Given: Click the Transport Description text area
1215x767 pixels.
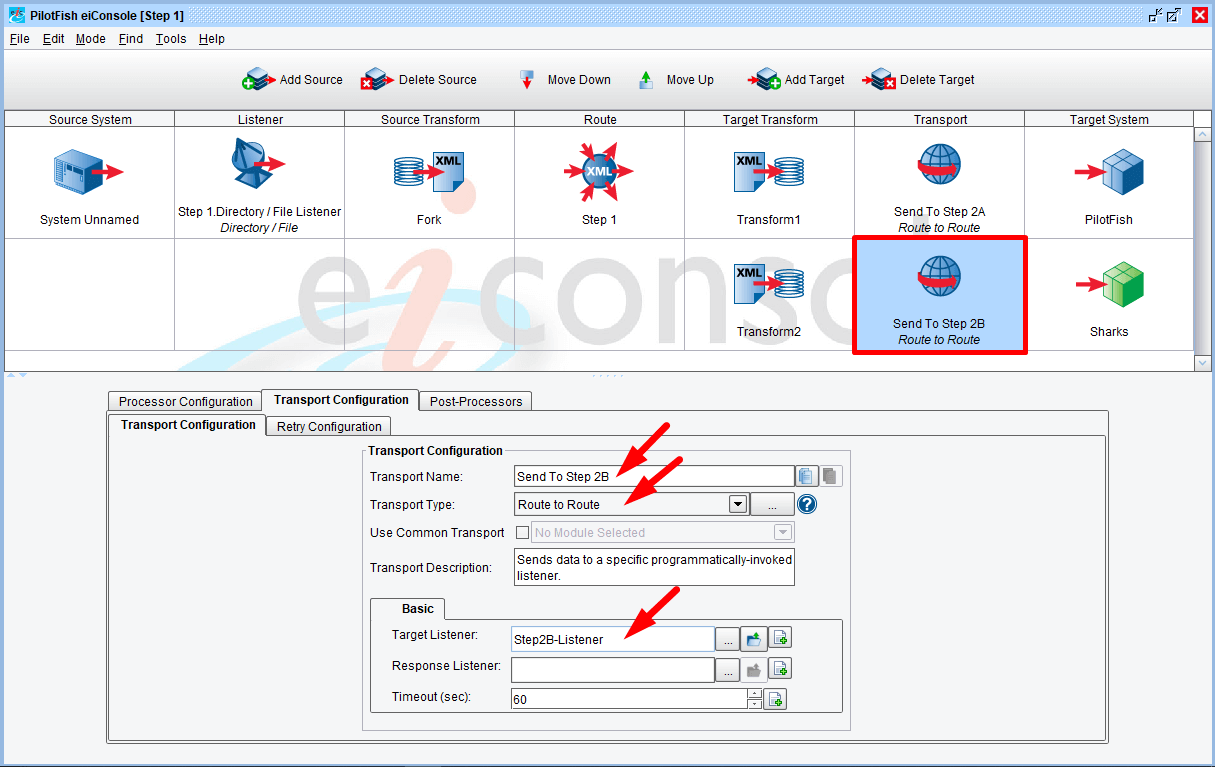Looking at the screenshot, I should click(654, 567).
